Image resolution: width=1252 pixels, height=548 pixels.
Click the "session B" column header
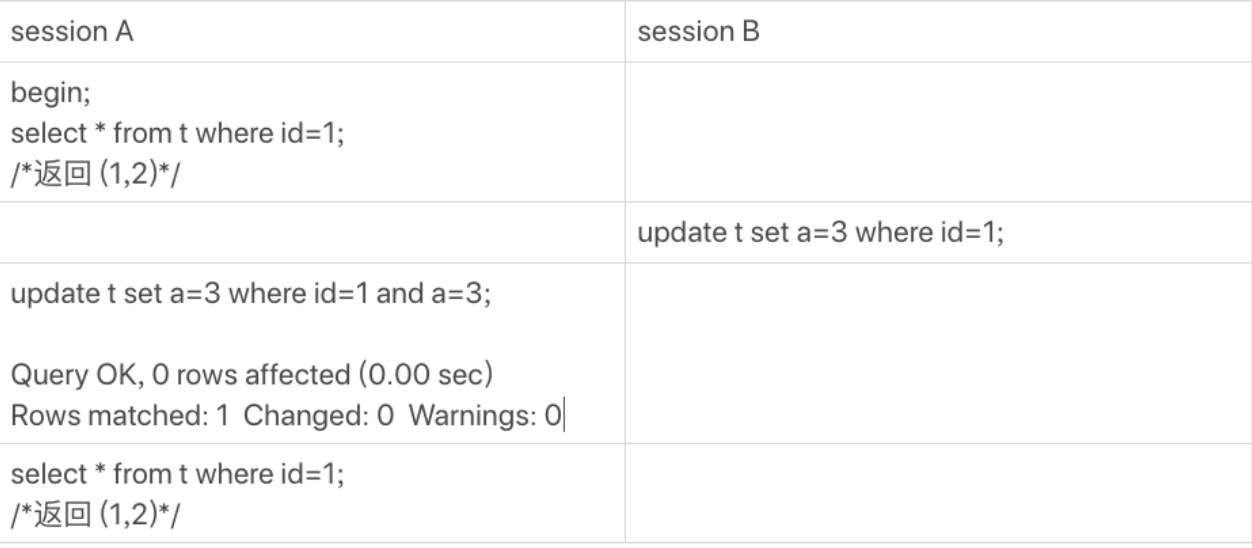pyautogui.click(x=698, y=32)
